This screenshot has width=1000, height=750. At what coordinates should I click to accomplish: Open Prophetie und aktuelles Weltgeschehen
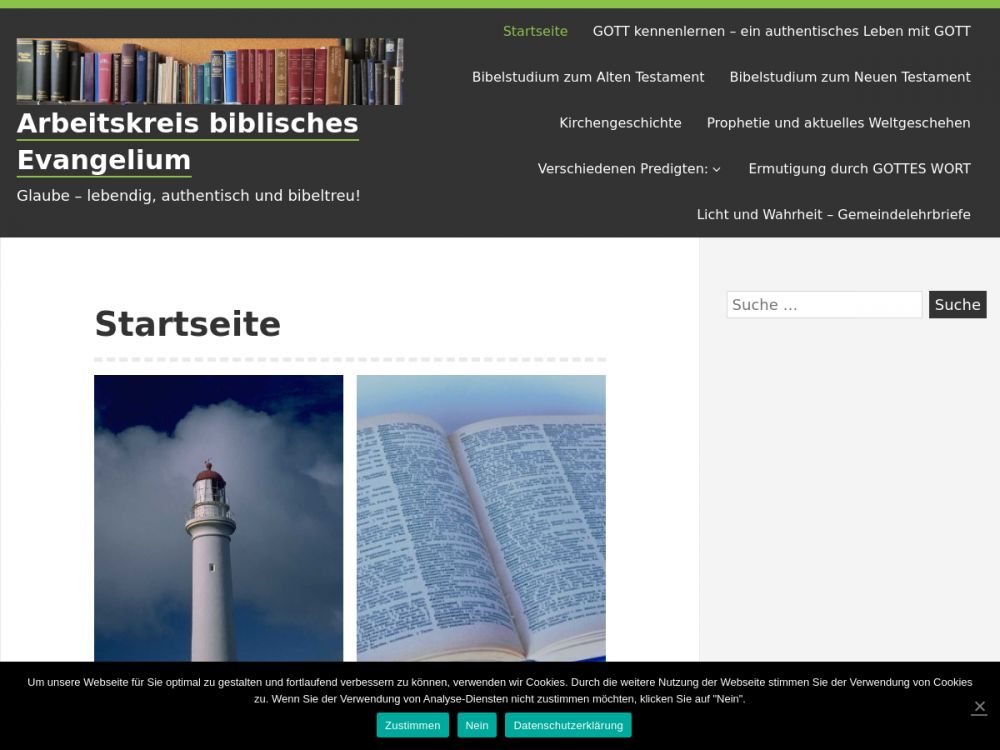pyautogui.click(x=838, y=123)
